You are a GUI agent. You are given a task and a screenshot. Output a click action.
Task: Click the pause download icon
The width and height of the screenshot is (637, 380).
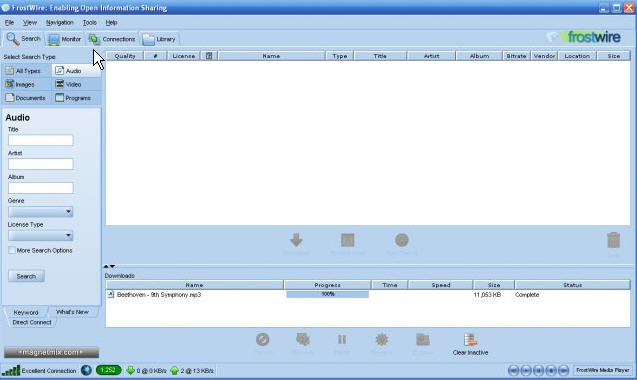pyautogui.click(x=342, y=339)
